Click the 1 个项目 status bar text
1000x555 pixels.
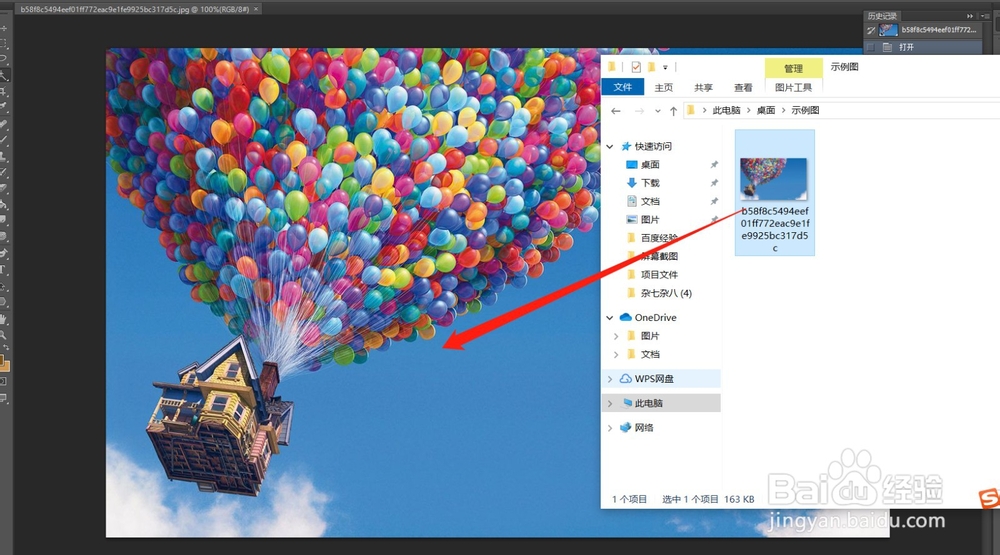pyautogui.click(x=629, y=500)
